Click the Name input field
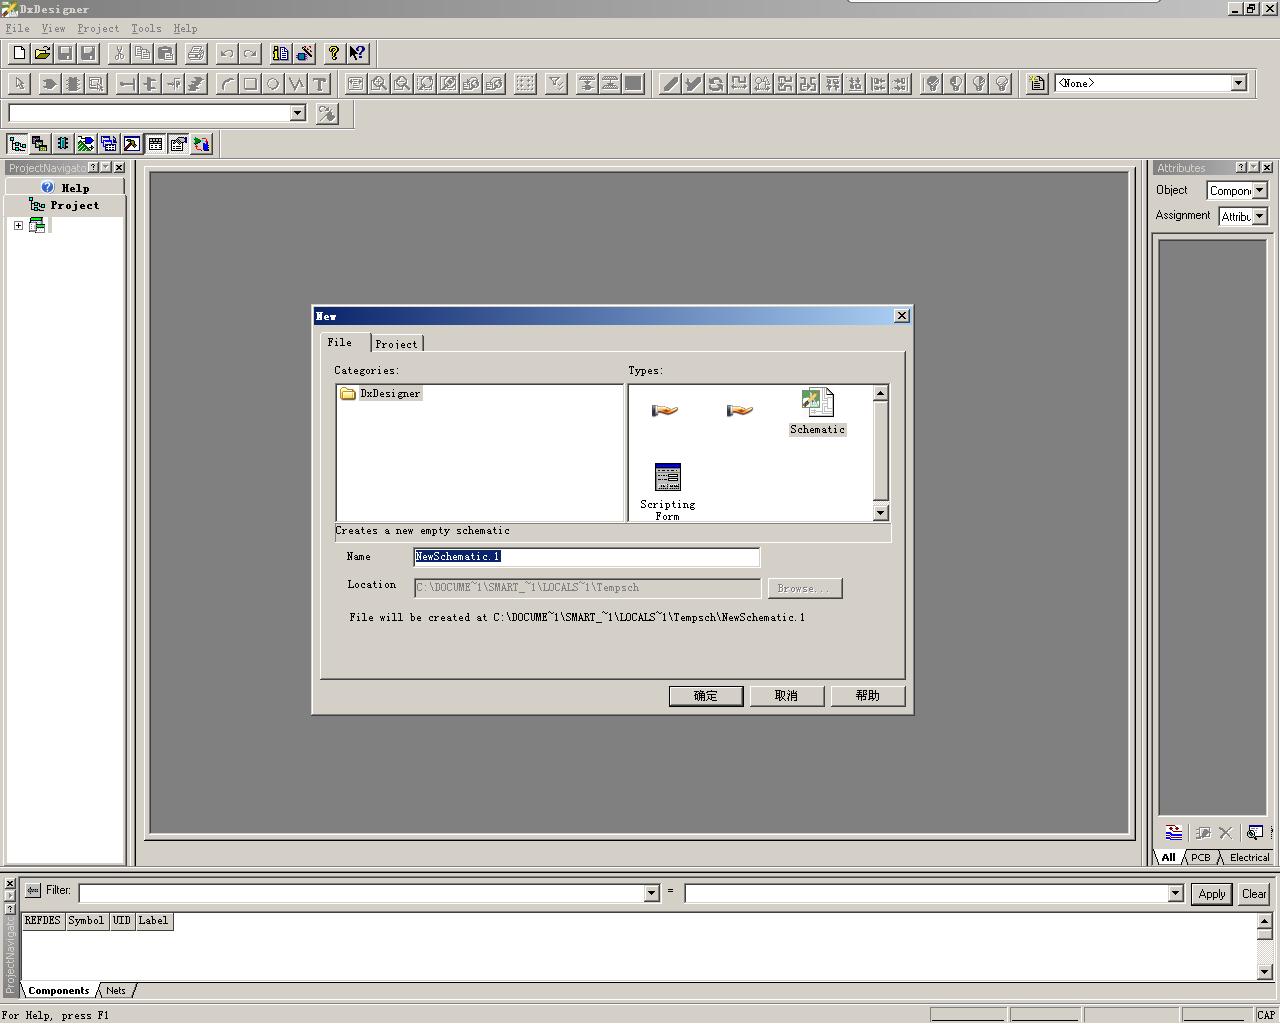Screen dimensions: 1280x1024 point(587,557)
